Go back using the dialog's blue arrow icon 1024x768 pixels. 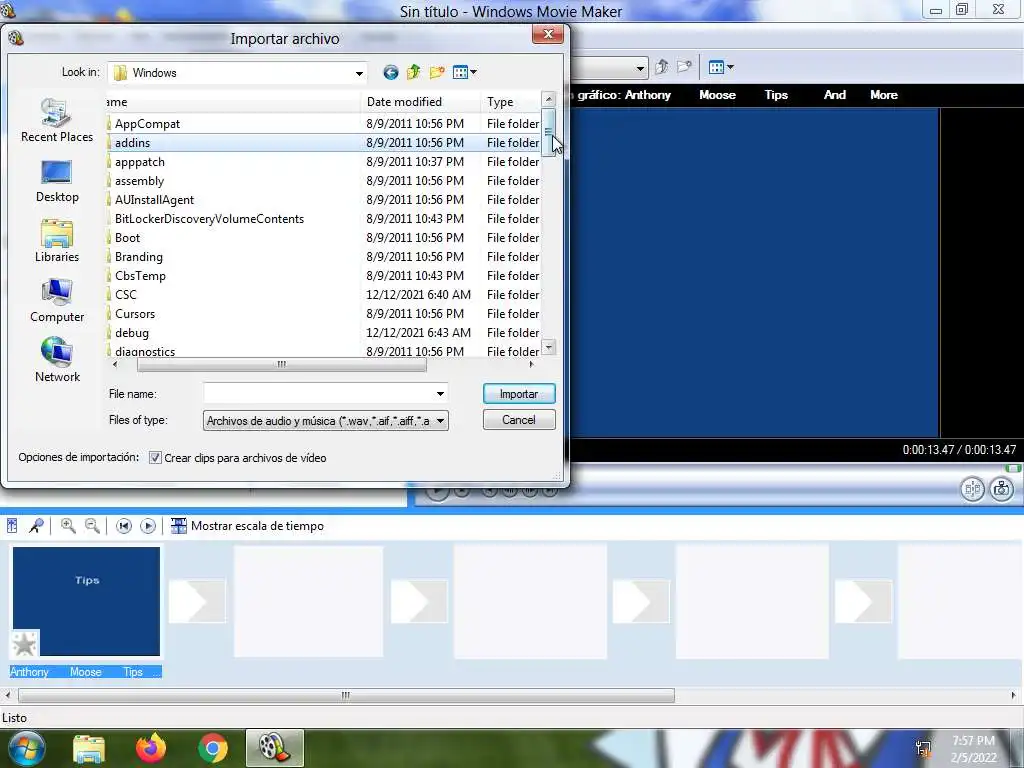[x=391, y=72]
